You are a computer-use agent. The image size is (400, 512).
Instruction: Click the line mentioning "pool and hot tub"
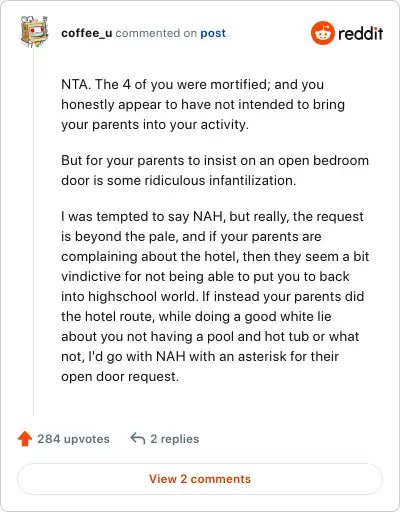(x=210, y=337)
